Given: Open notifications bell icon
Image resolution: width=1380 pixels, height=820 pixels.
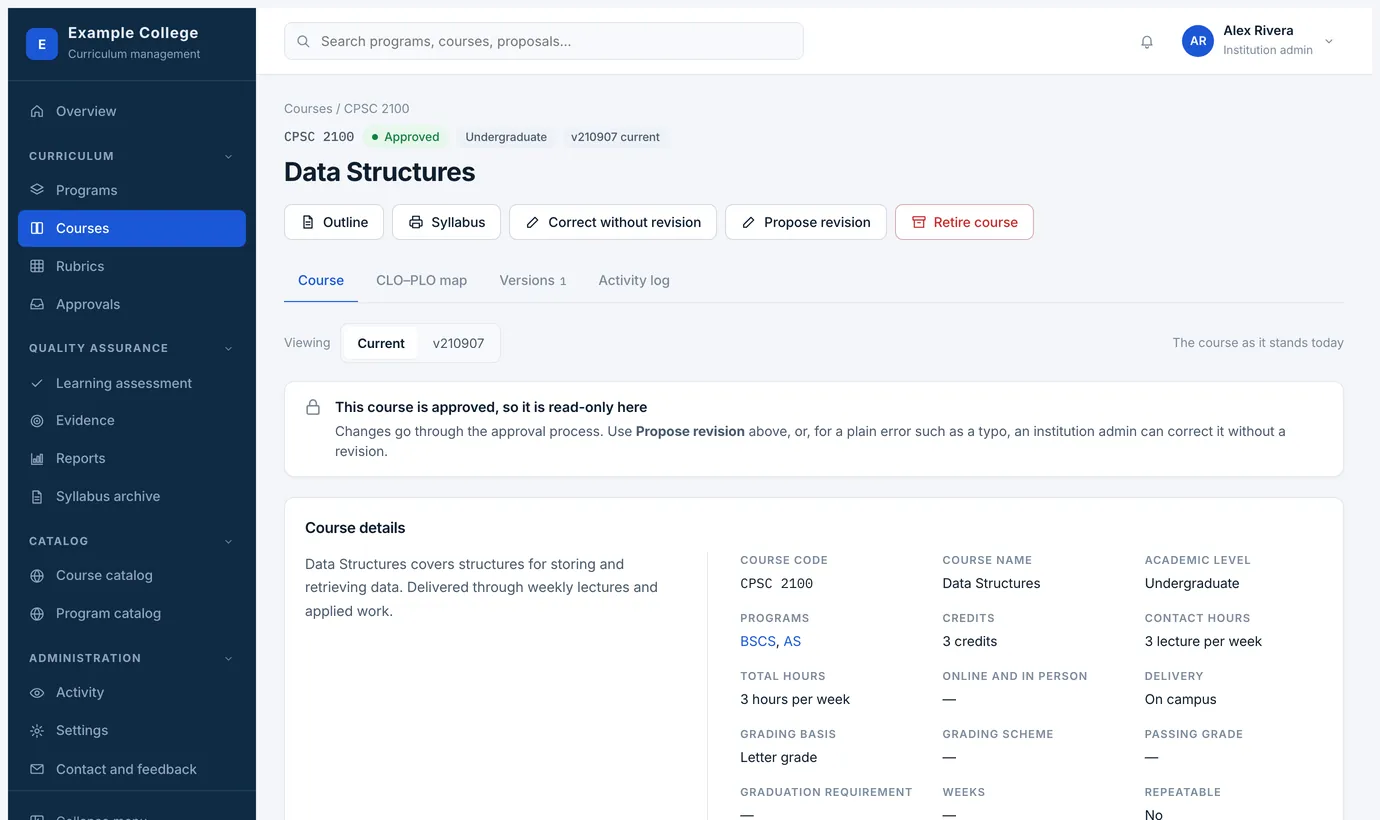Looking at the screenshot, I should [1147, 42].
